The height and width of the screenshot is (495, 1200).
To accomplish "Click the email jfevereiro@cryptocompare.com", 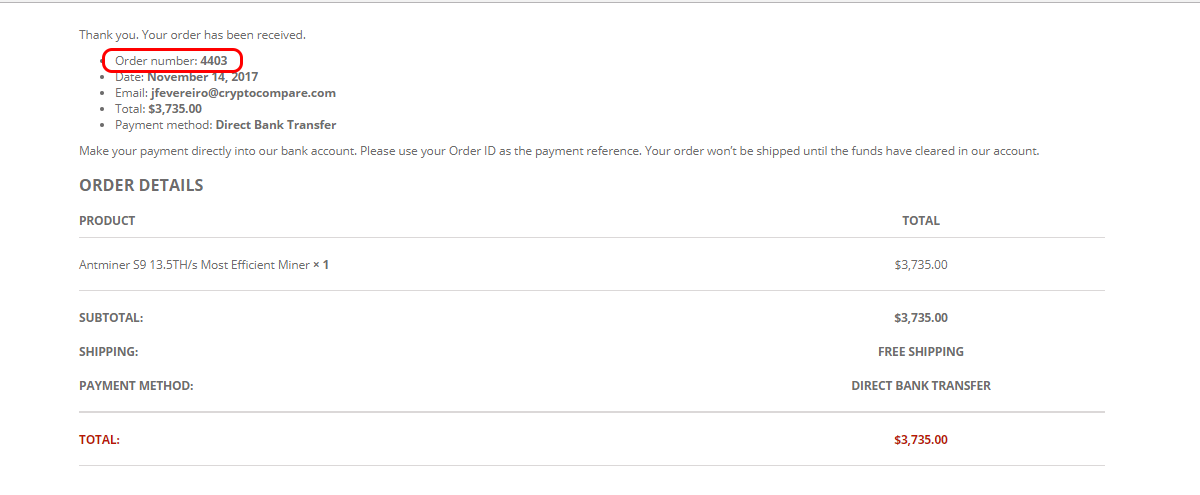I will tap(243, 93).
